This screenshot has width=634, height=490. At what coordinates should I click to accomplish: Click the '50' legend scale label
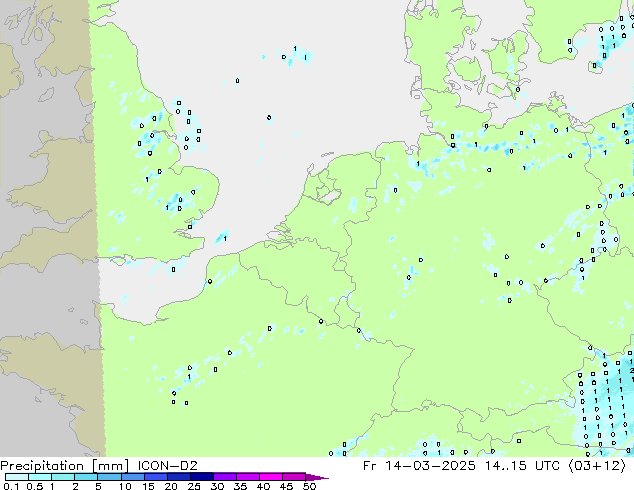click(309, 486)
